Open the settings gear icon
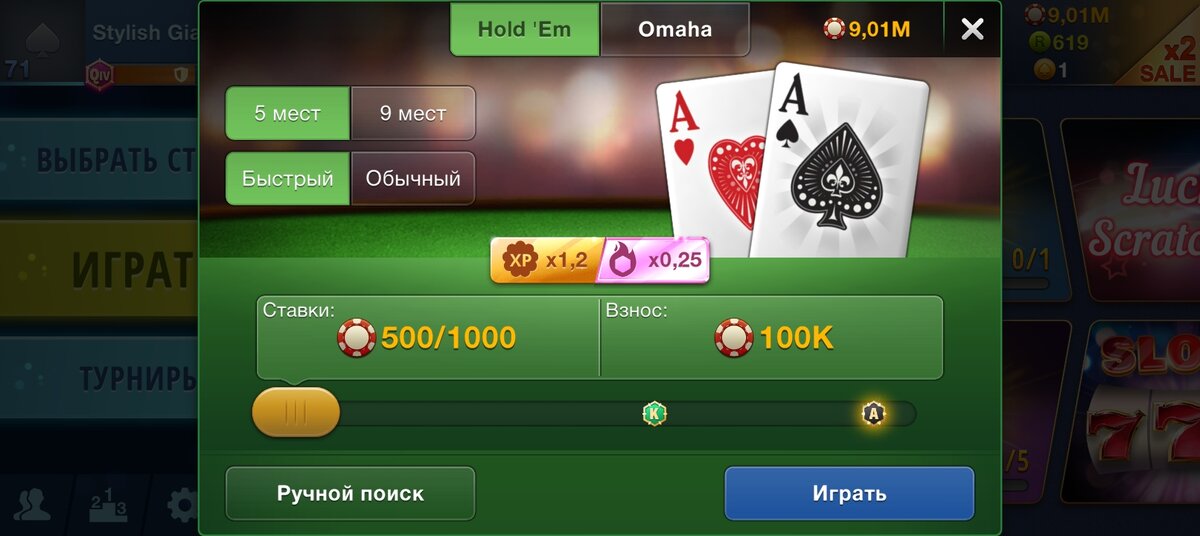 (182, 505)
